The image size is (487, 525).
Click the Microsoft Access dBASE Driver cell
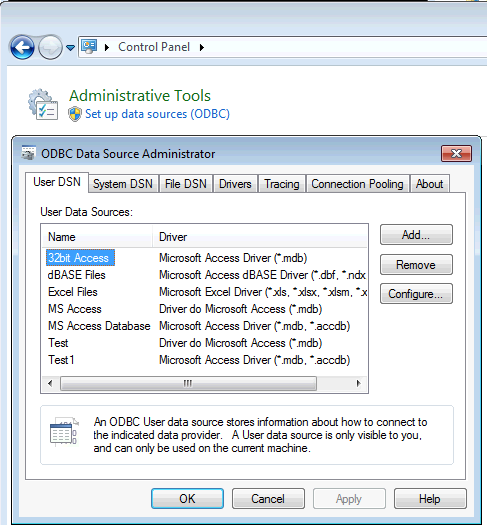tap(262, 275)
